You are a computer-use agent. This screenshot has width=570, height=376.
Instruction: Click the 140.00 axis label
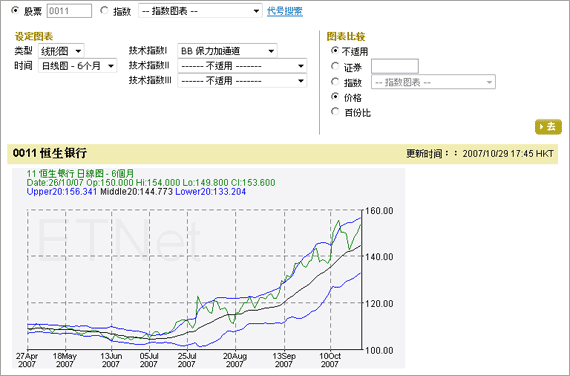(x=379, y=257)
